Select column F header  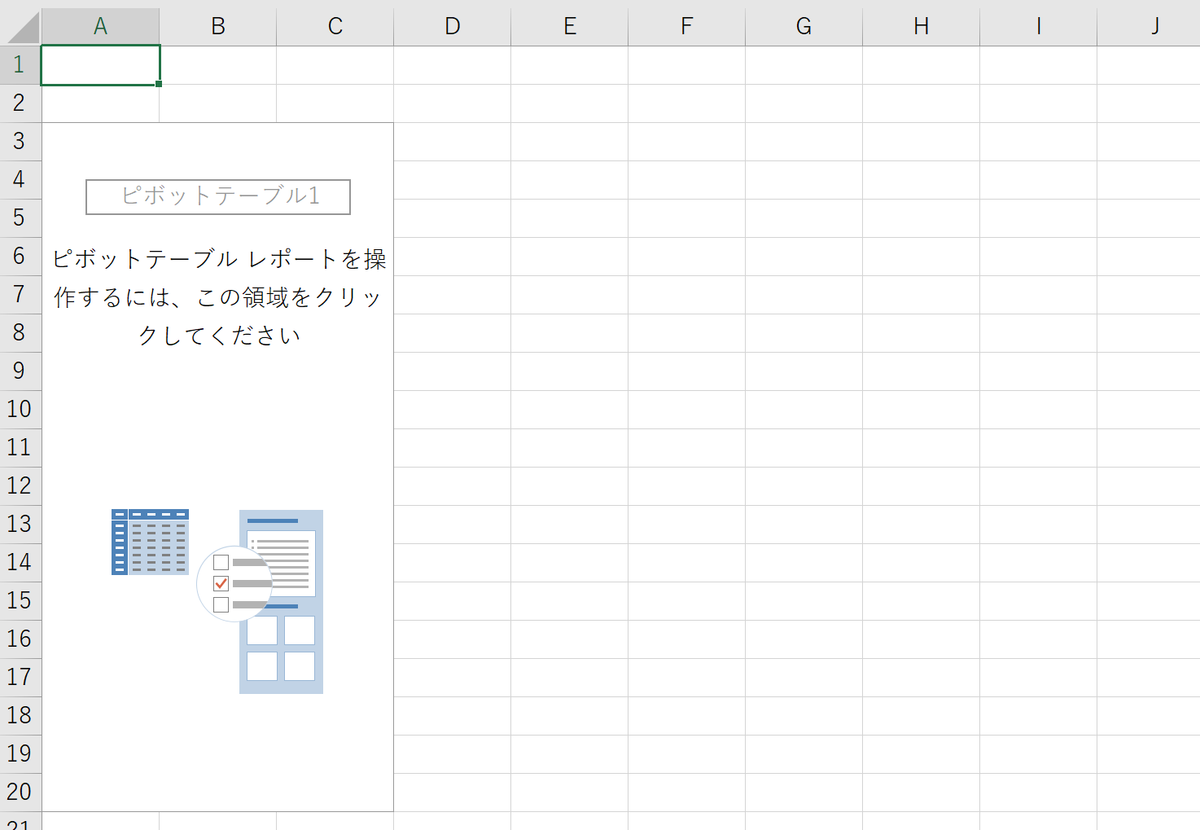click(686, 27)
